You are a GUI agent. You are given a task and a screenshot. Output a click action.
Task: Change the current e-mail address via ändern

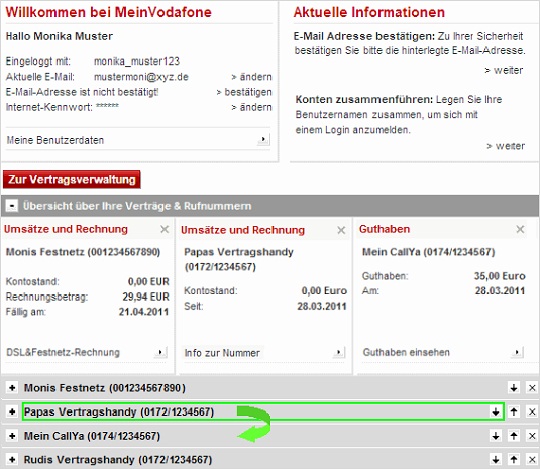click(x=251, y=77)
